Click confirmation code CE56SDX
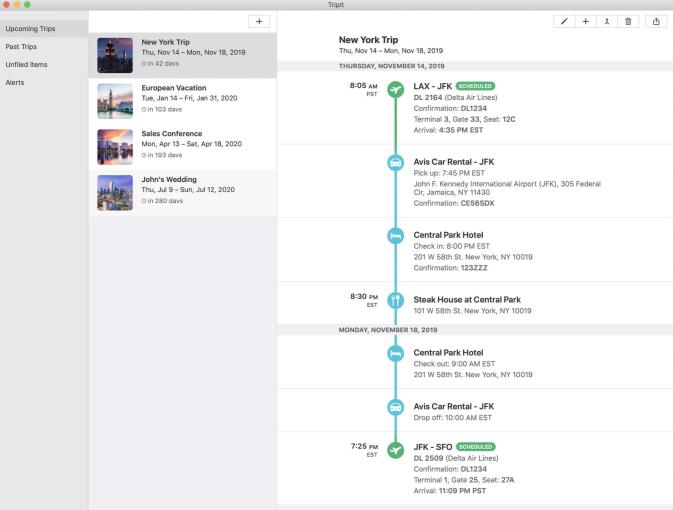Viewport: 673px width, 510px height. (477, 203)
